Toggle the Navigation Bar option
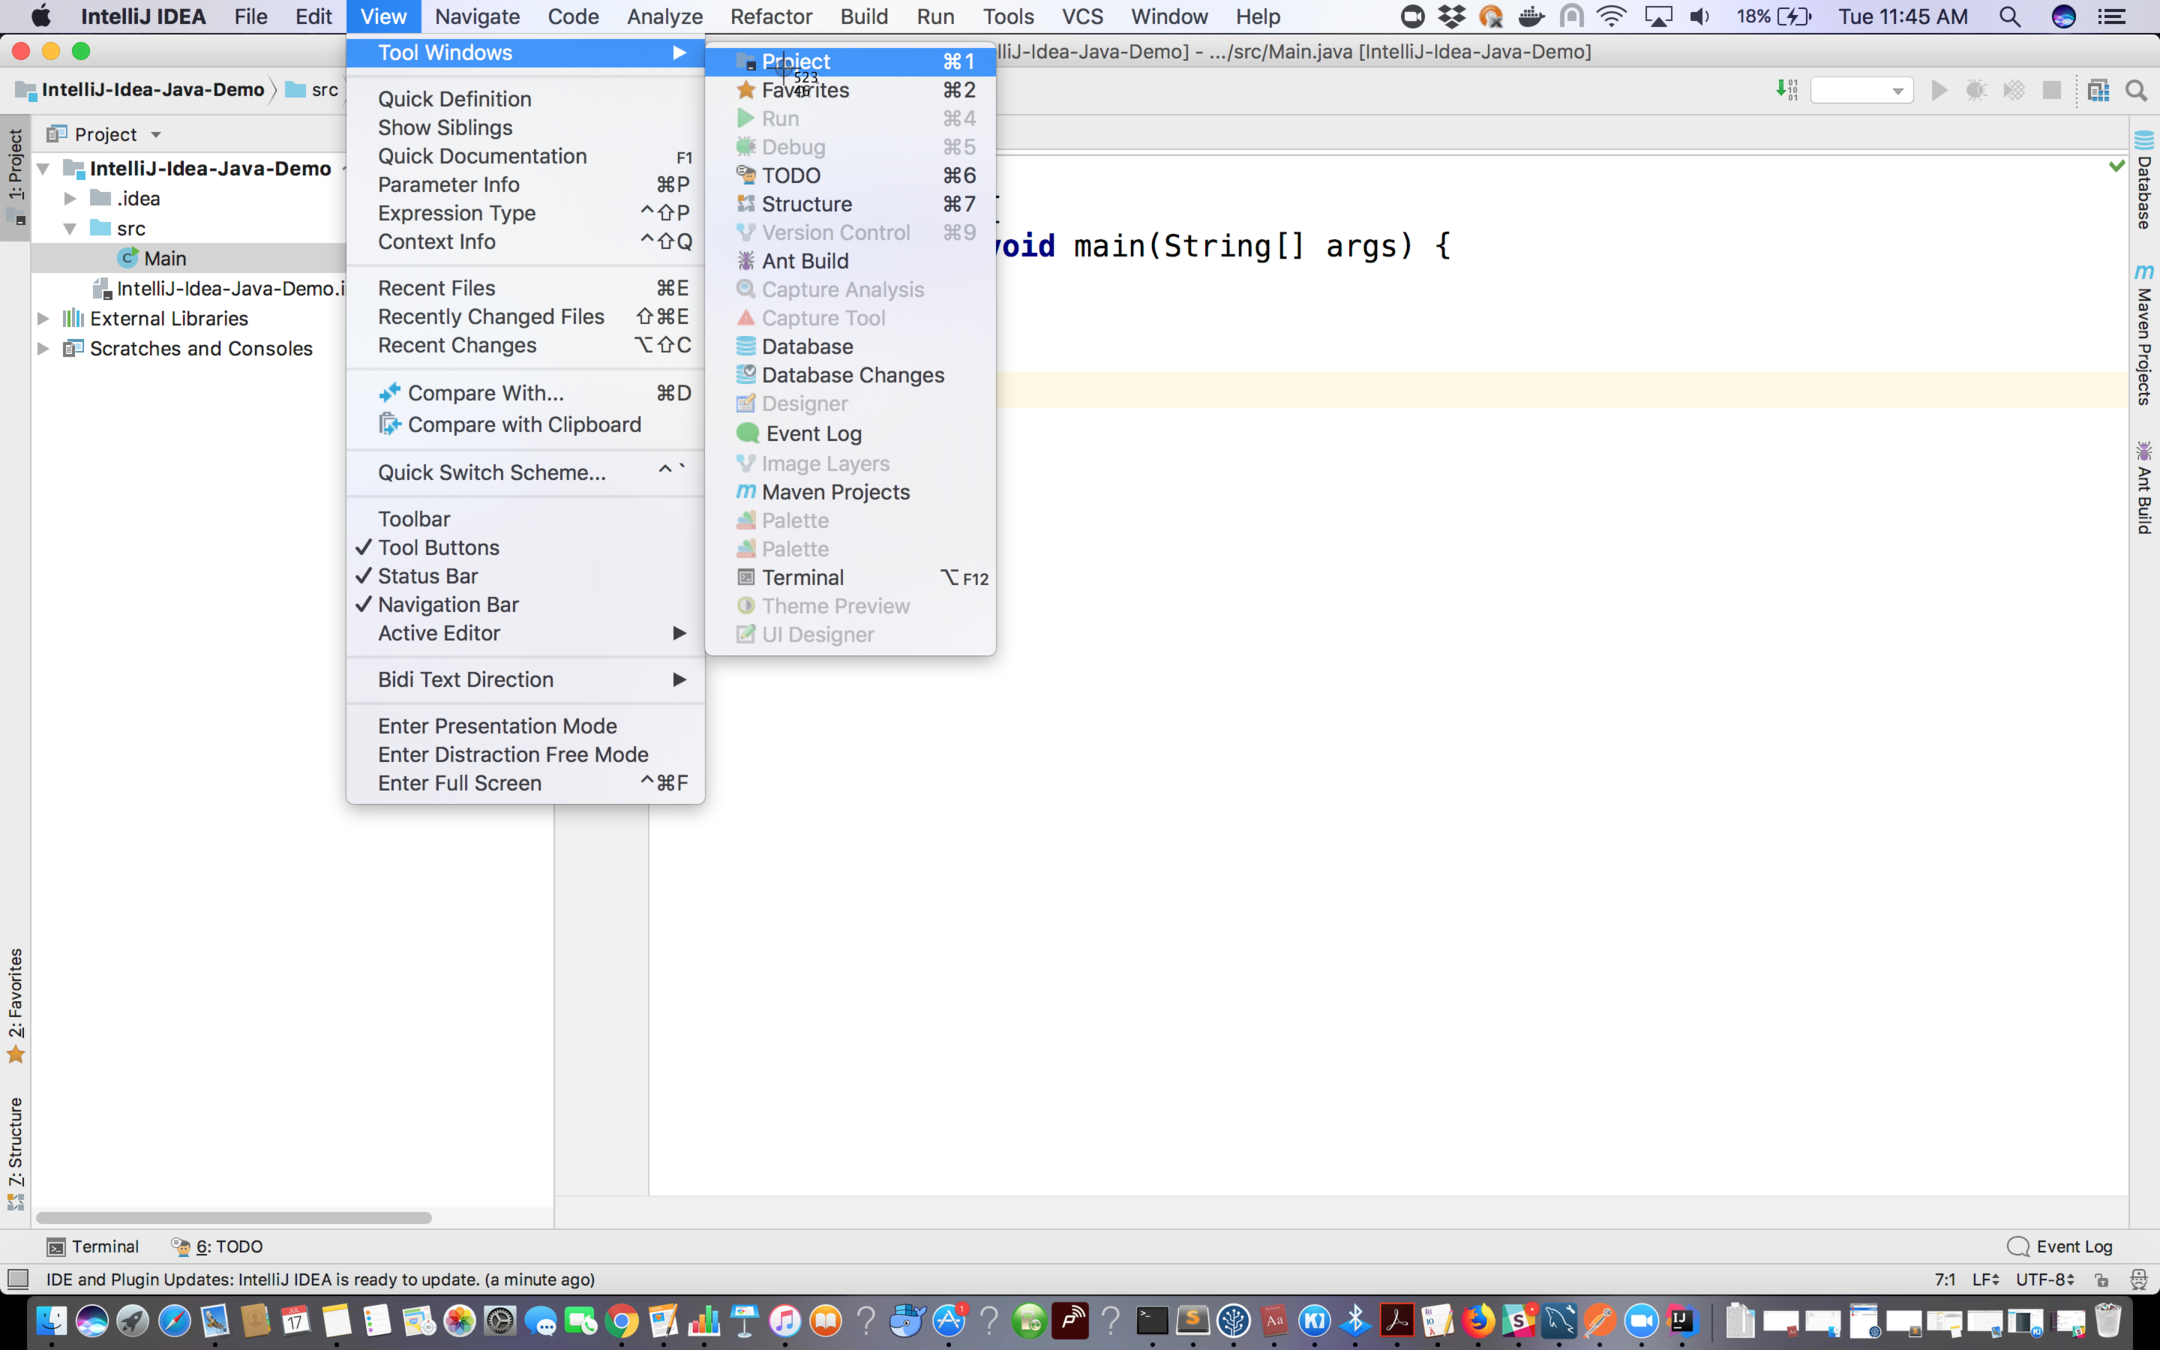This screenshot has width=2160, height=1350. pos(526,605)
